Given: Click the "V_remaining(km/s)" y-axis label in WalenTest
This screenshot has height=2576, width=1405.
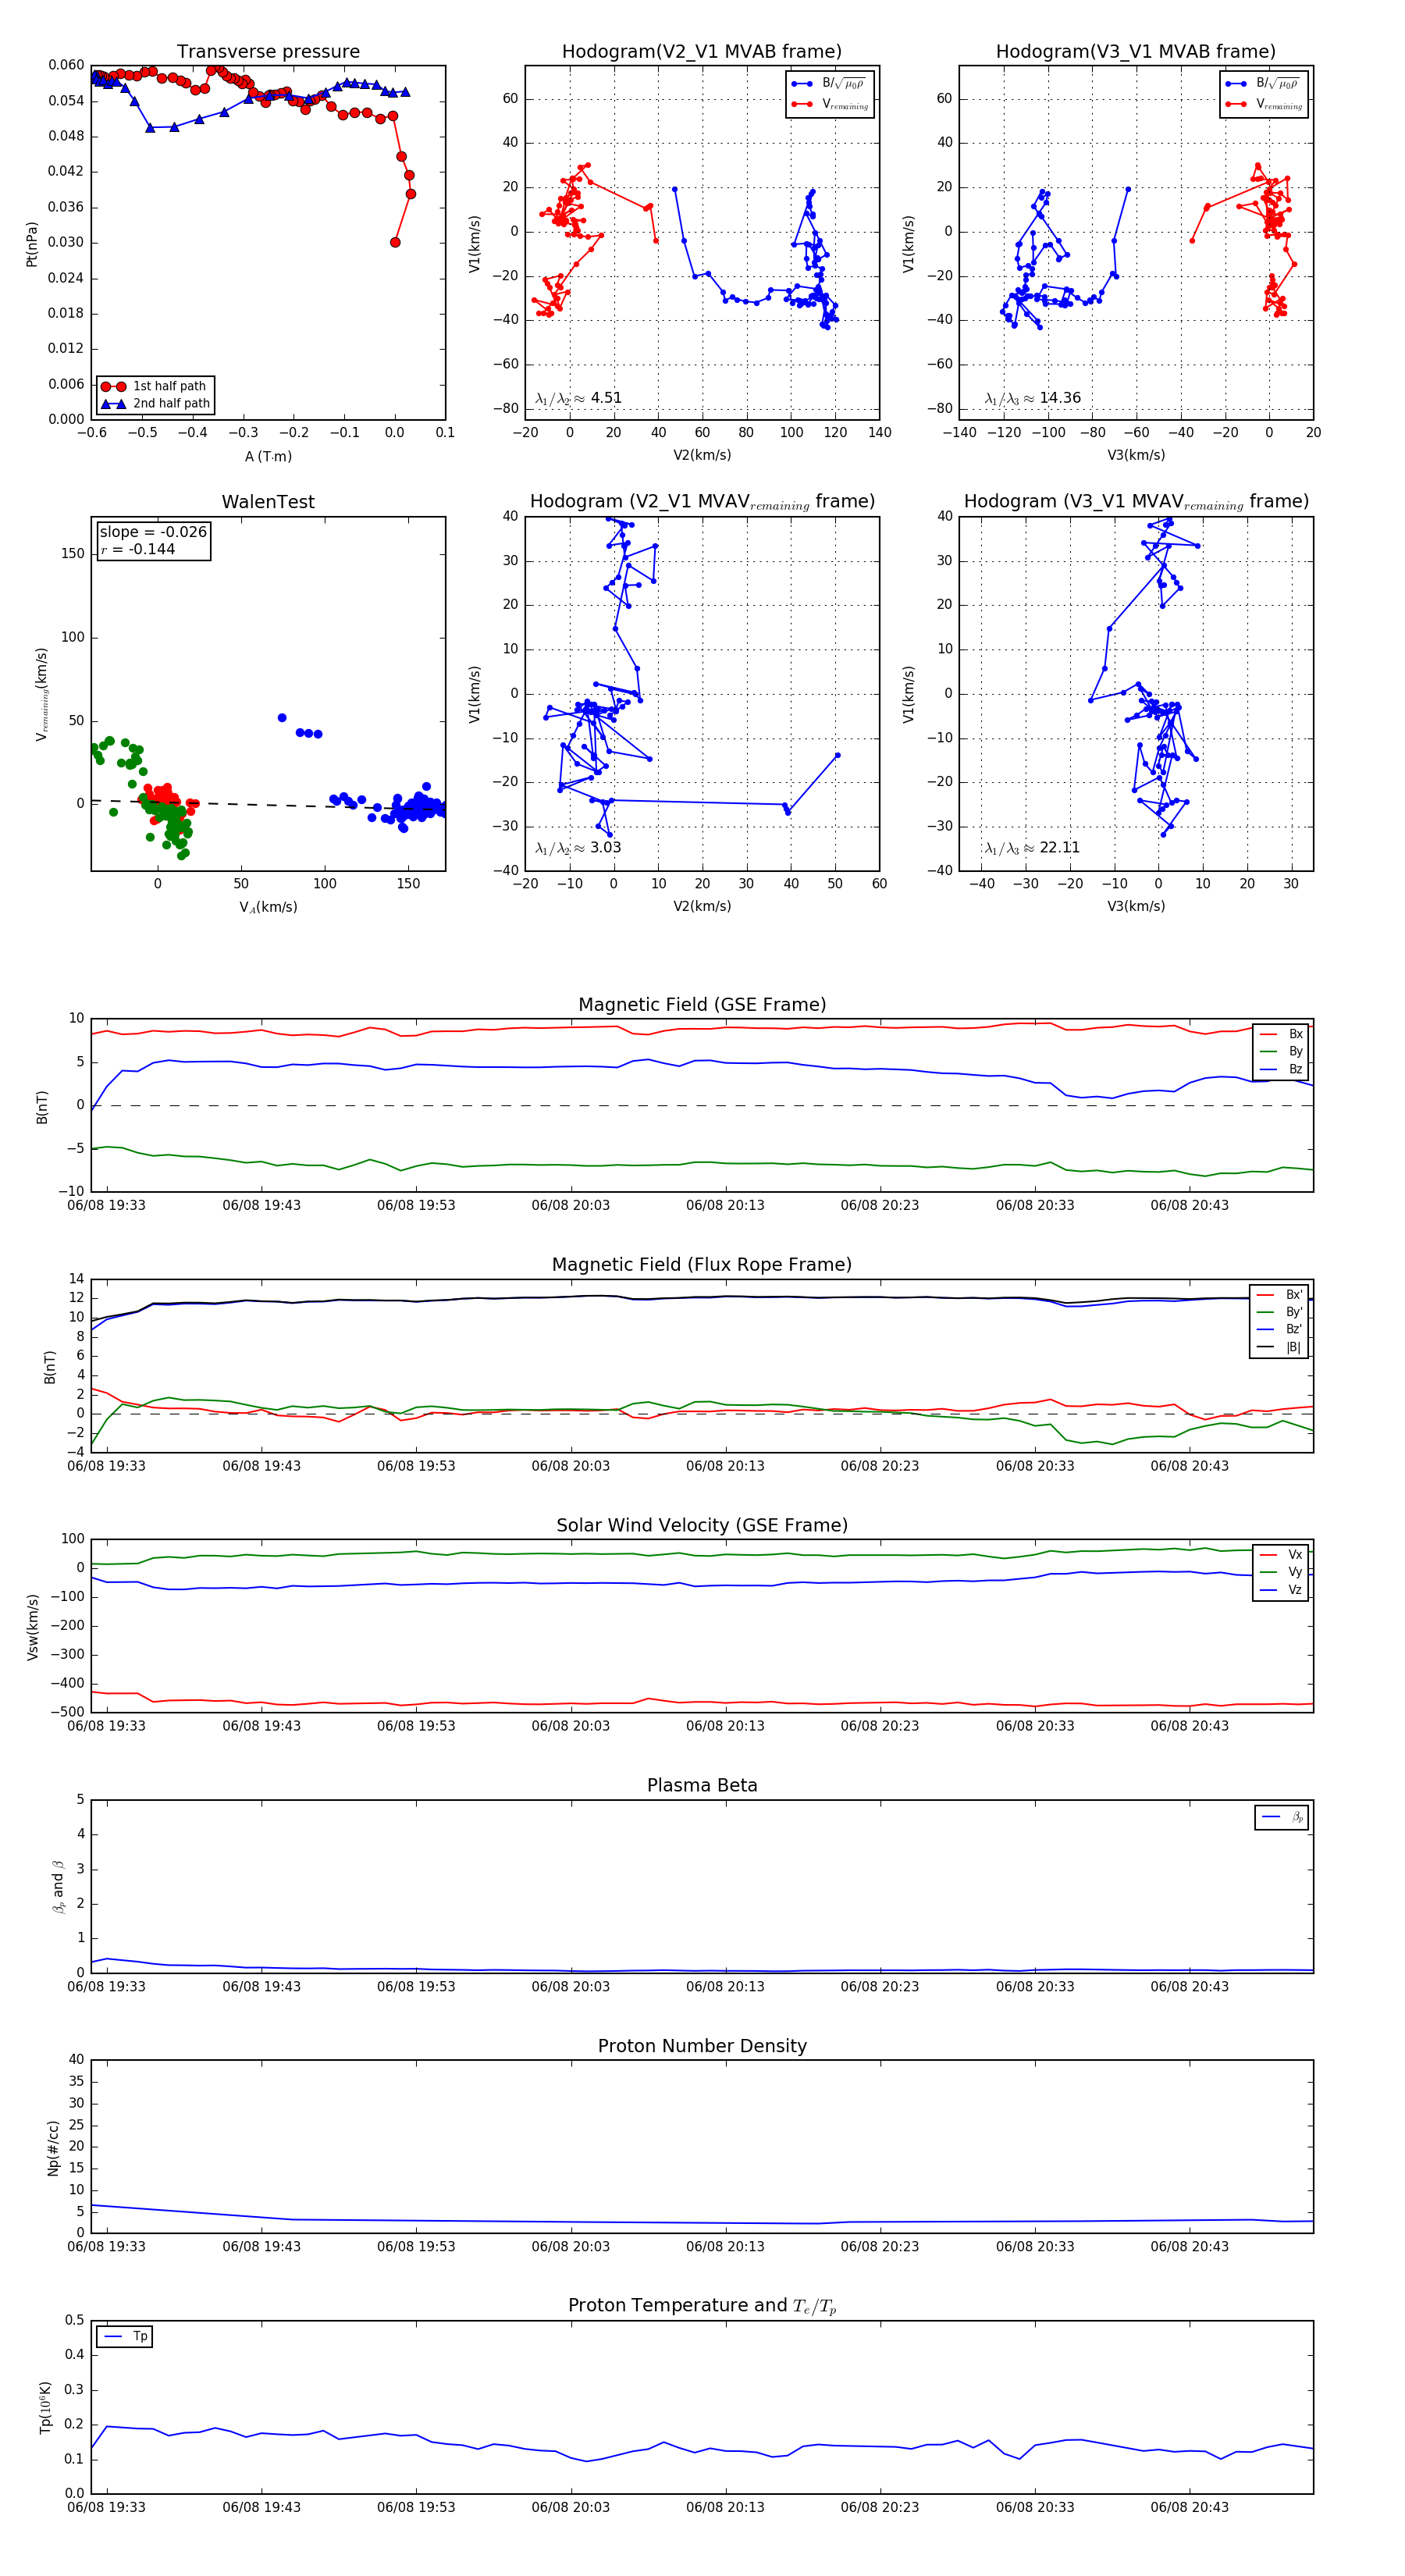Looking at the screenshot, I should pyautogui.click(x=41, y=694).
